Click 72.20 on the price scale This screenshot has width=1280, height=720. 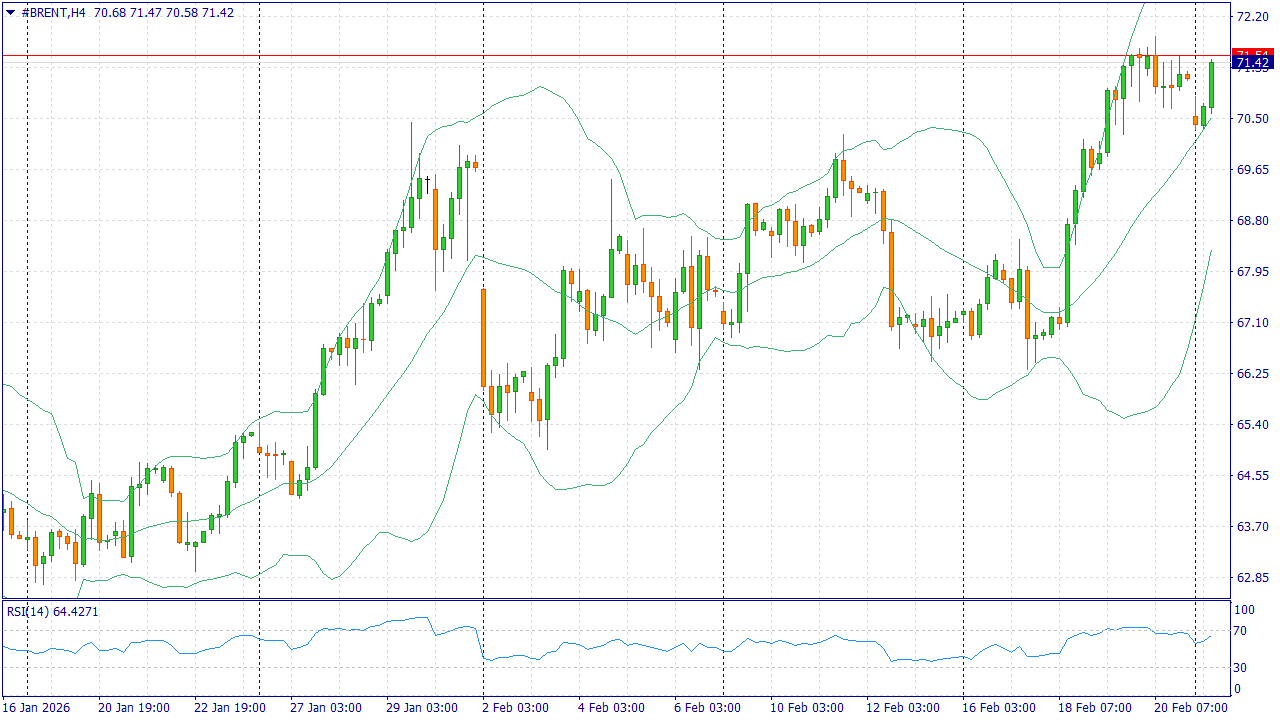(x=1252, y=17)
